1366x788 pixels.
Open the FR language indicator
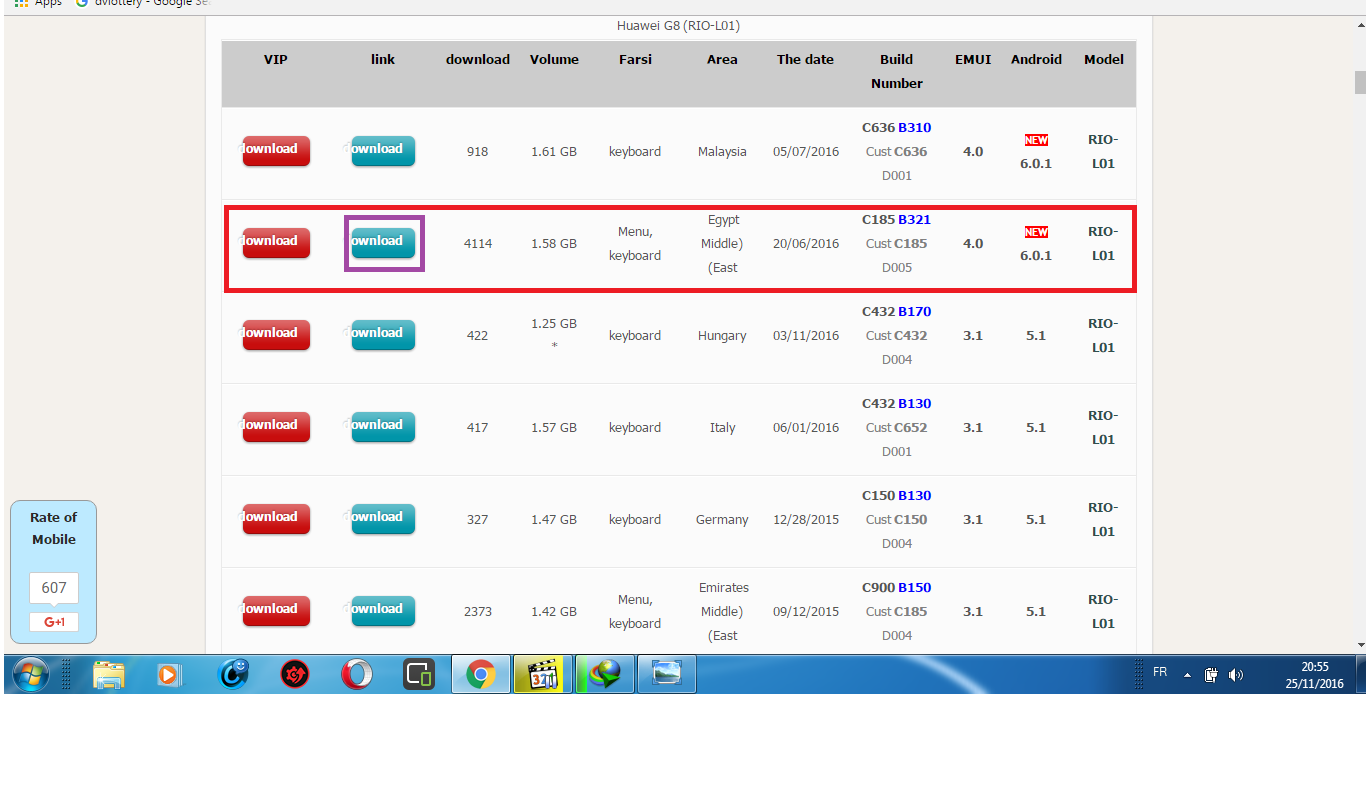pos(1160,673)
